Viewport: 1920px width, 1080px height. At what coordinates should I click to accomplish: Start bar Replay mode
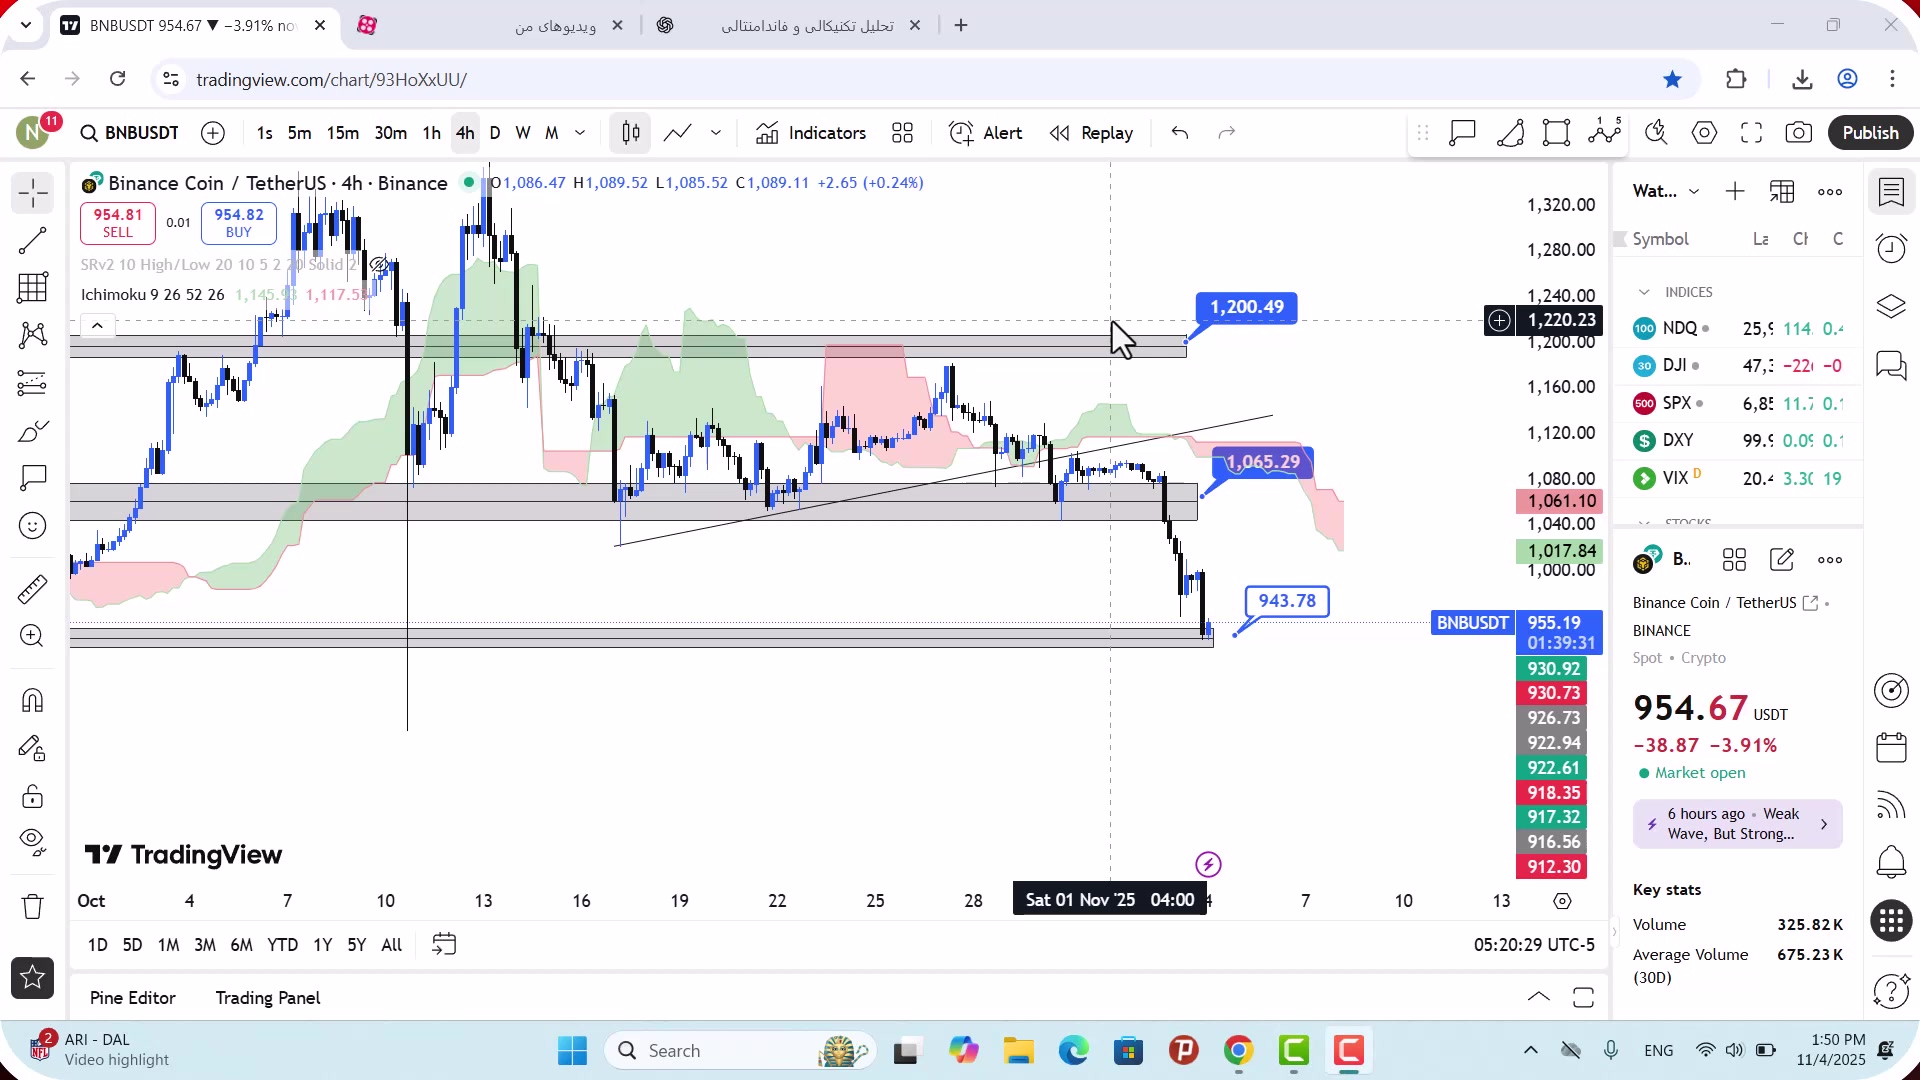(x=1091, y=133)
